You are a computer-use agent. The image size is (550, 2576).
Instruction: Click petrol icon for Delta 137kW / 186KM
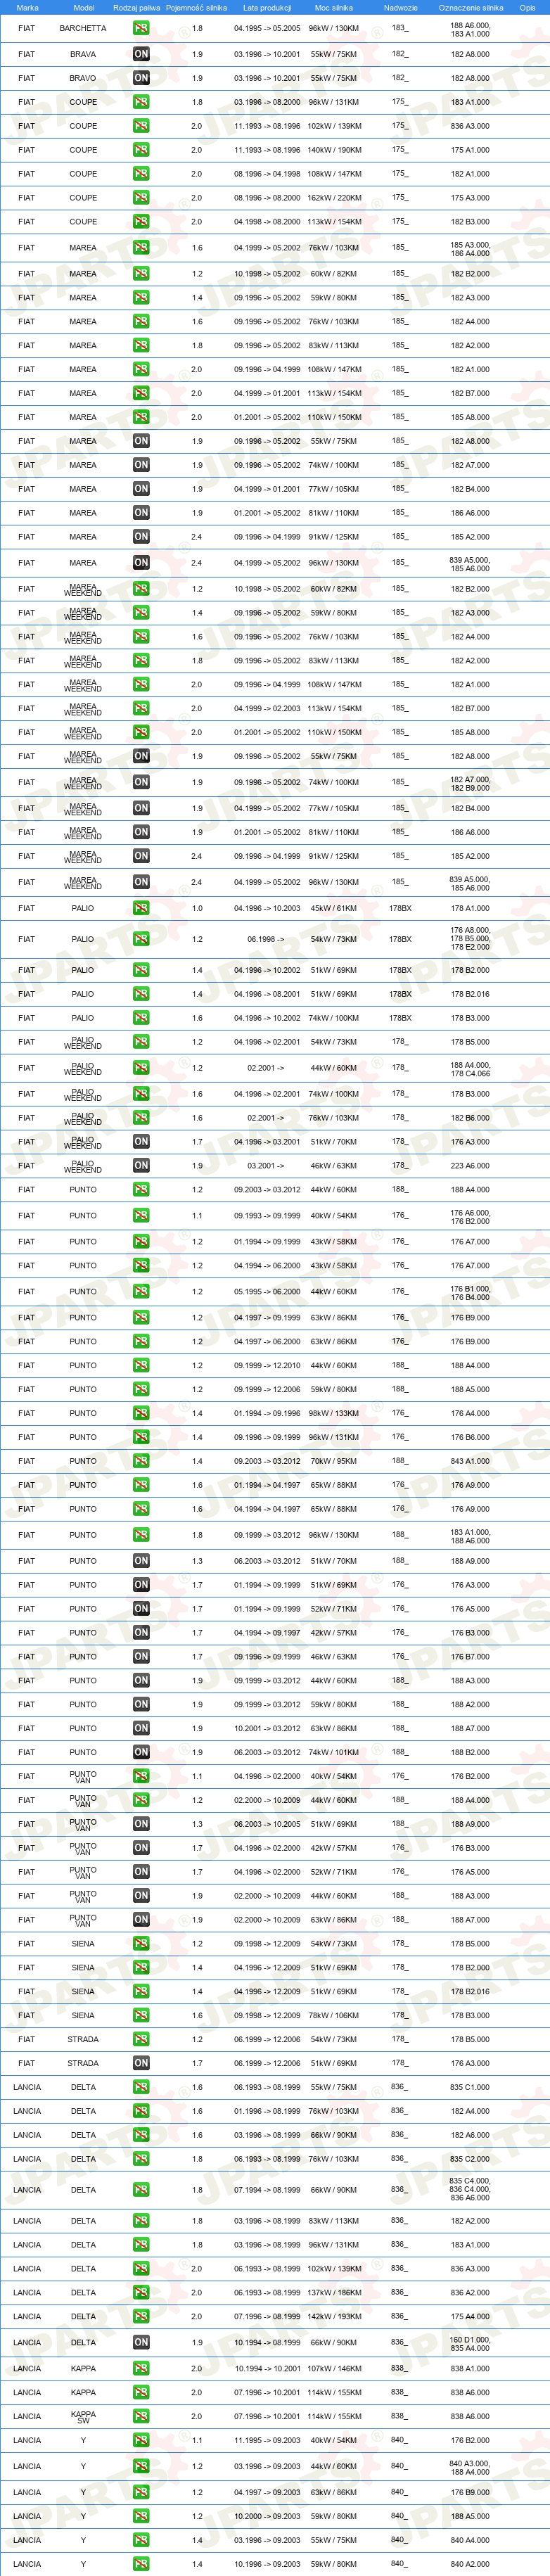141,2292
